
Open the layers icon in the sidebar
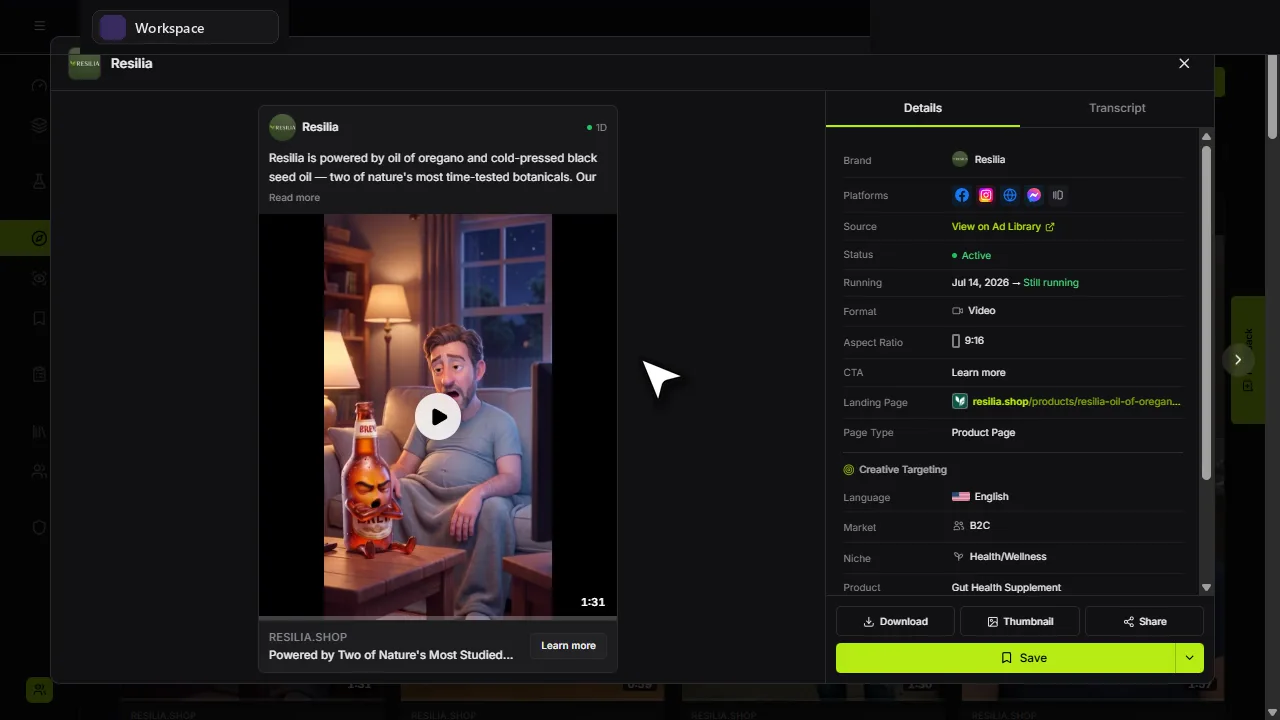(x=39, y=125)
